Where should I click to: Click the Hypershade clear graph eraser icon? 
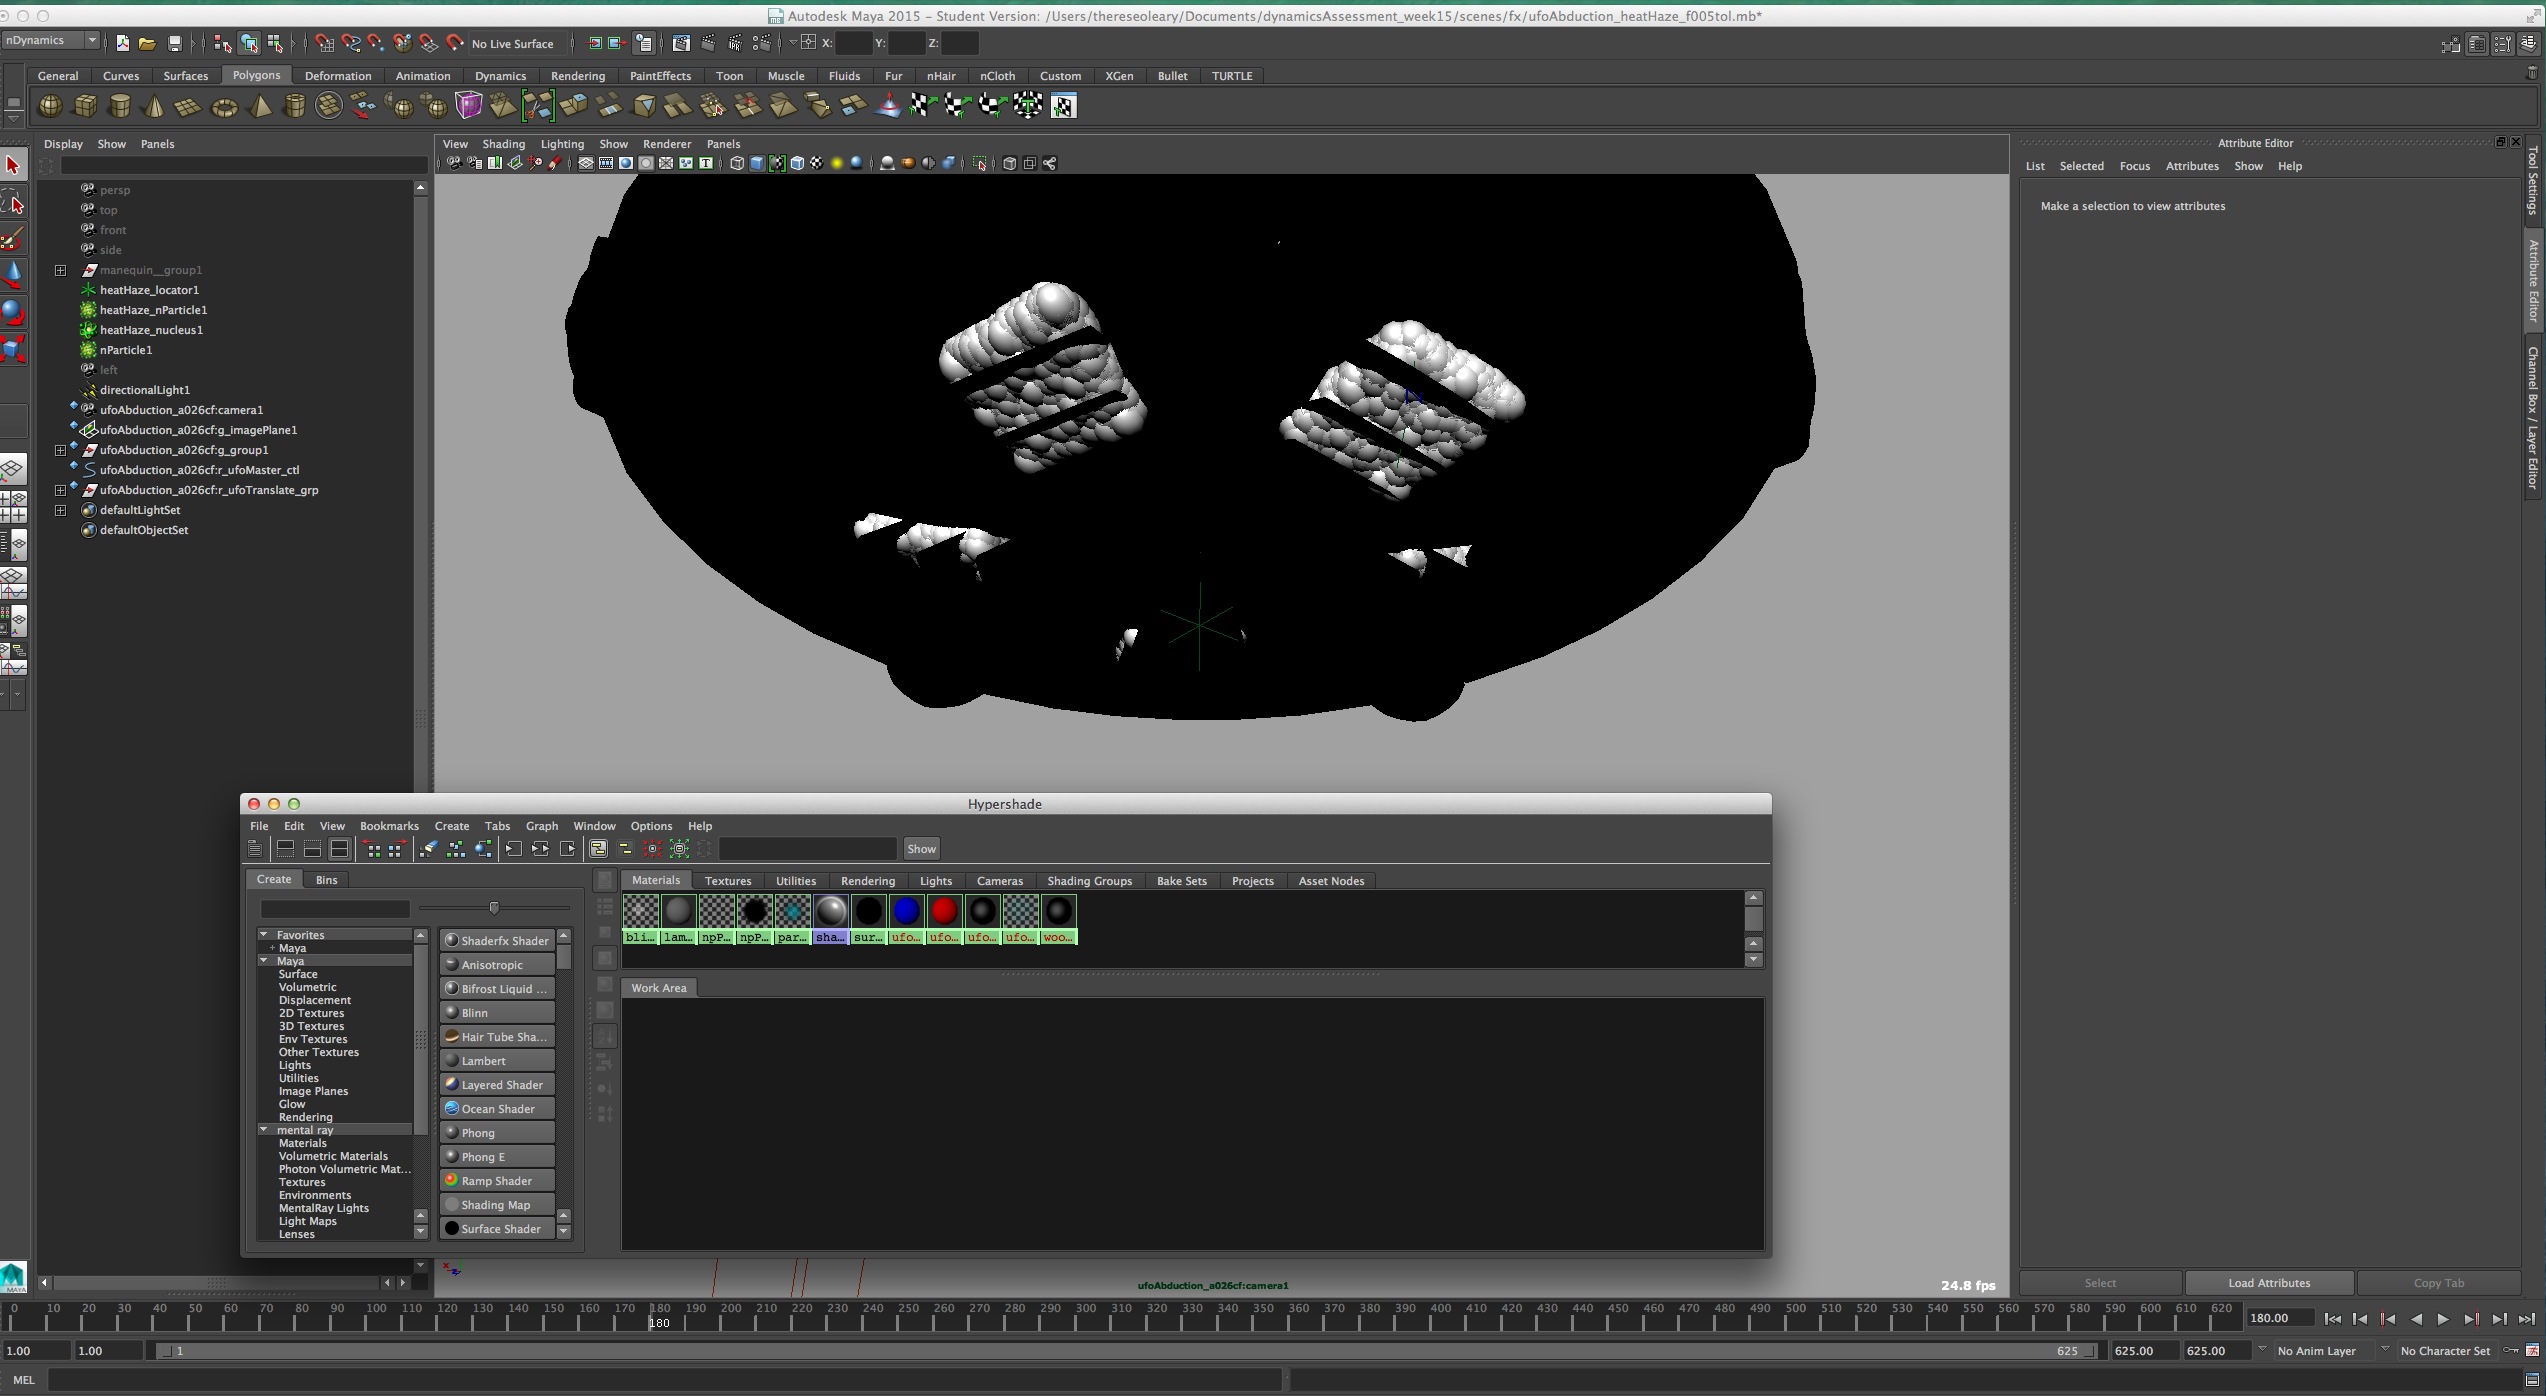(x=427, y=849)
